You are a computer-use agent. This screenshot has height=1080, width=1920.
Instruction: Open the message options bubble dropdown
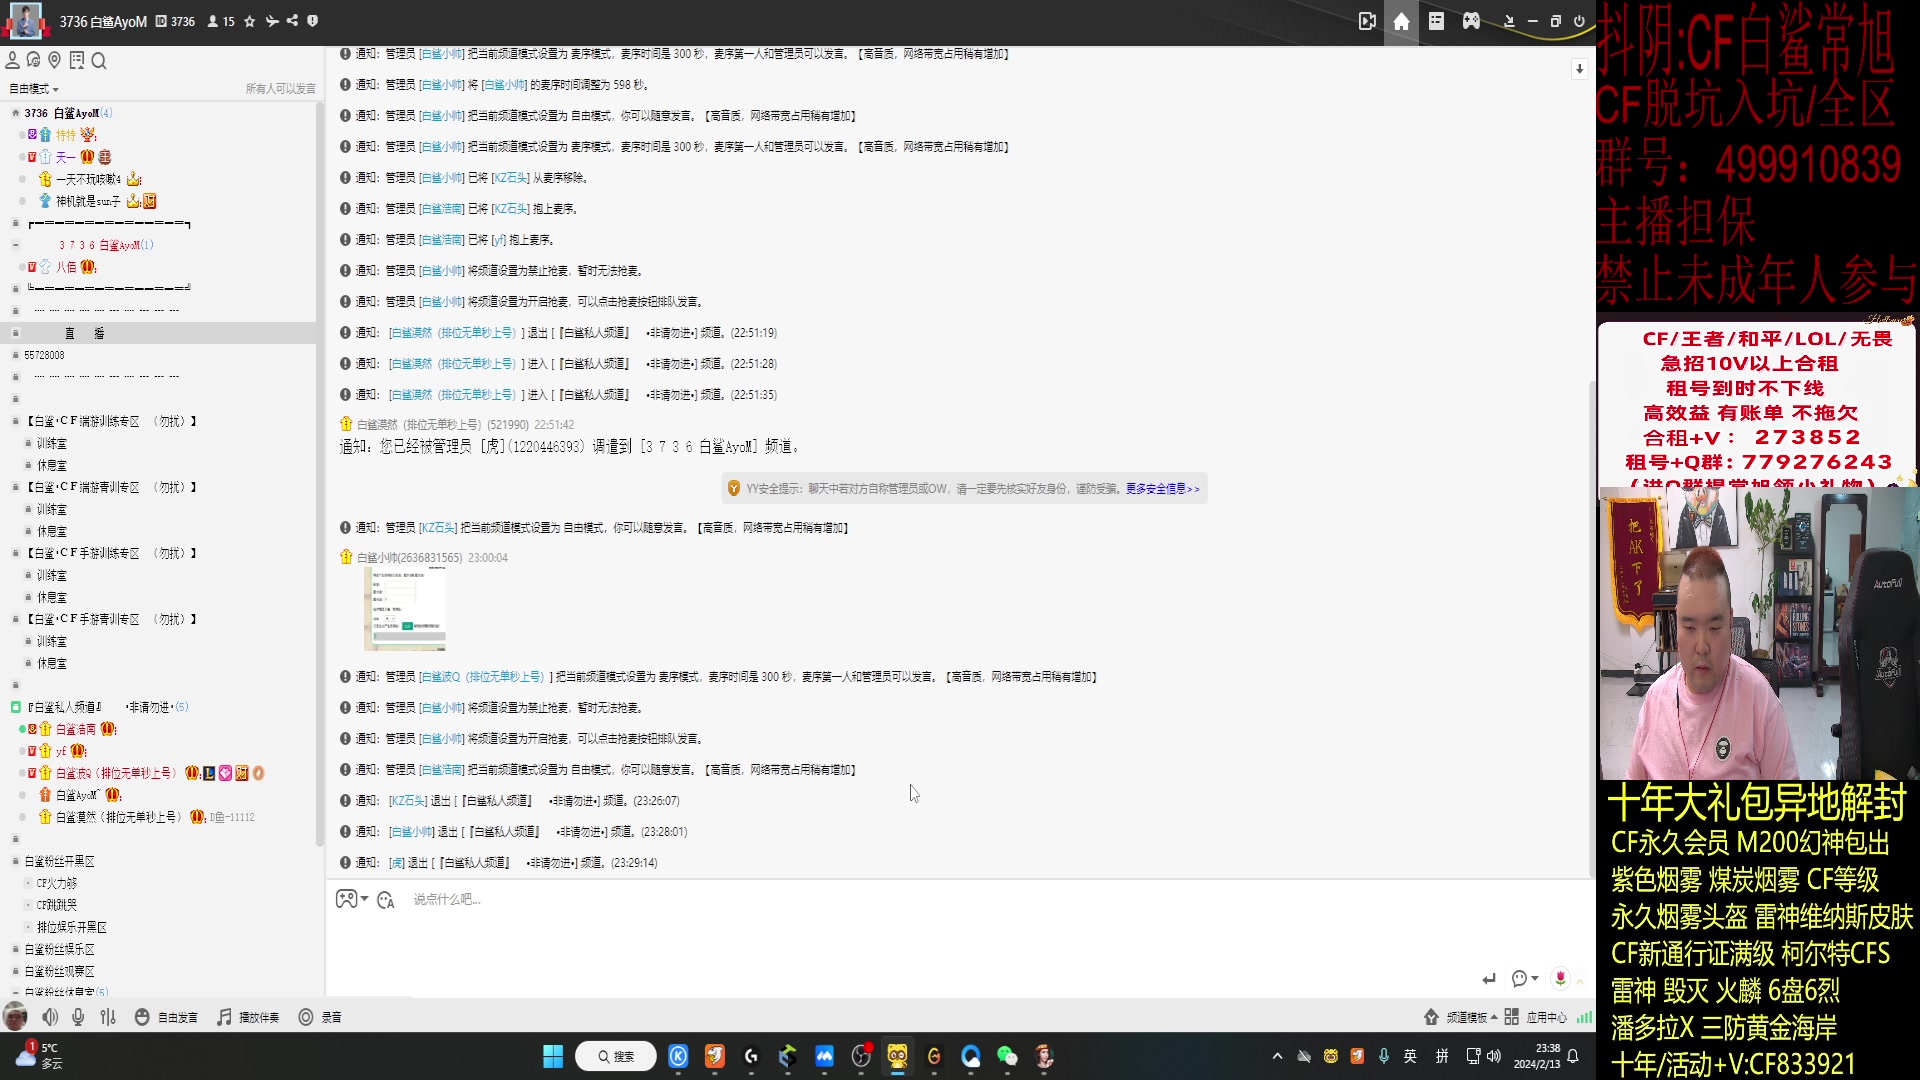(1524, 979)
